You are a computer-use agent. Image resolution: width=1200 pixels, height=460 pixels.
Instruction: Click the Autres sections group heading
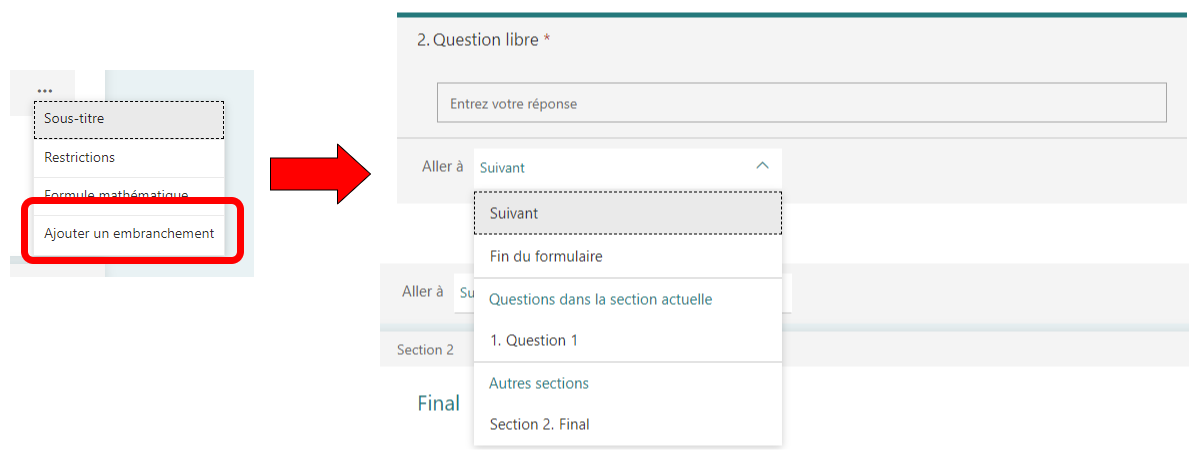(x=539, y=383)
